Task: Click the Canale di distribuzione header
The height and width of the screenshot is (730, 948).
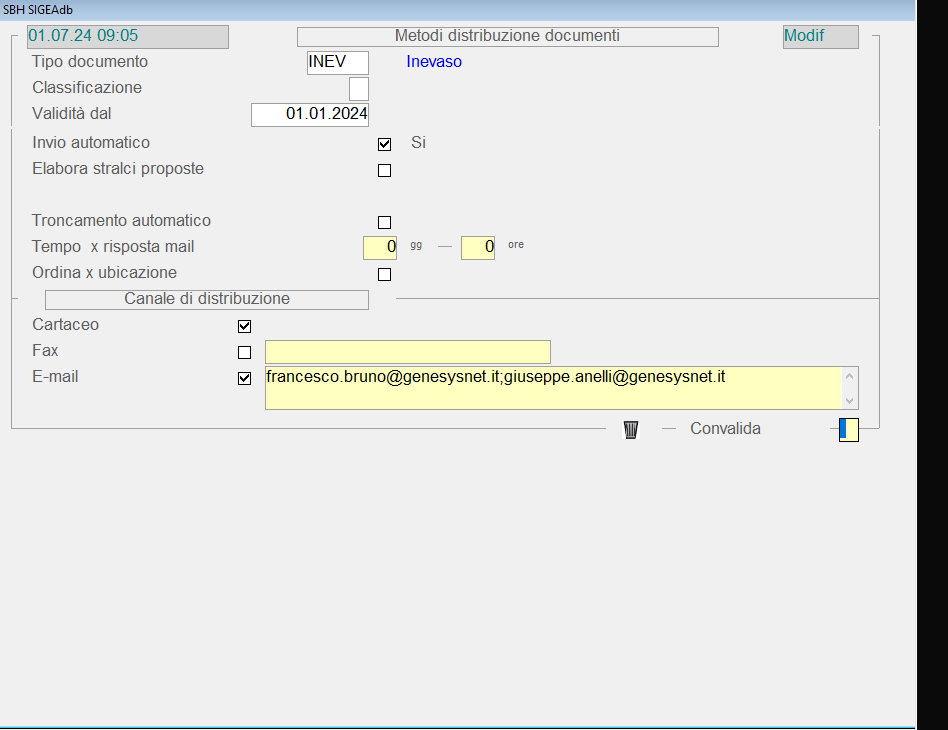Action: (207, 299)
